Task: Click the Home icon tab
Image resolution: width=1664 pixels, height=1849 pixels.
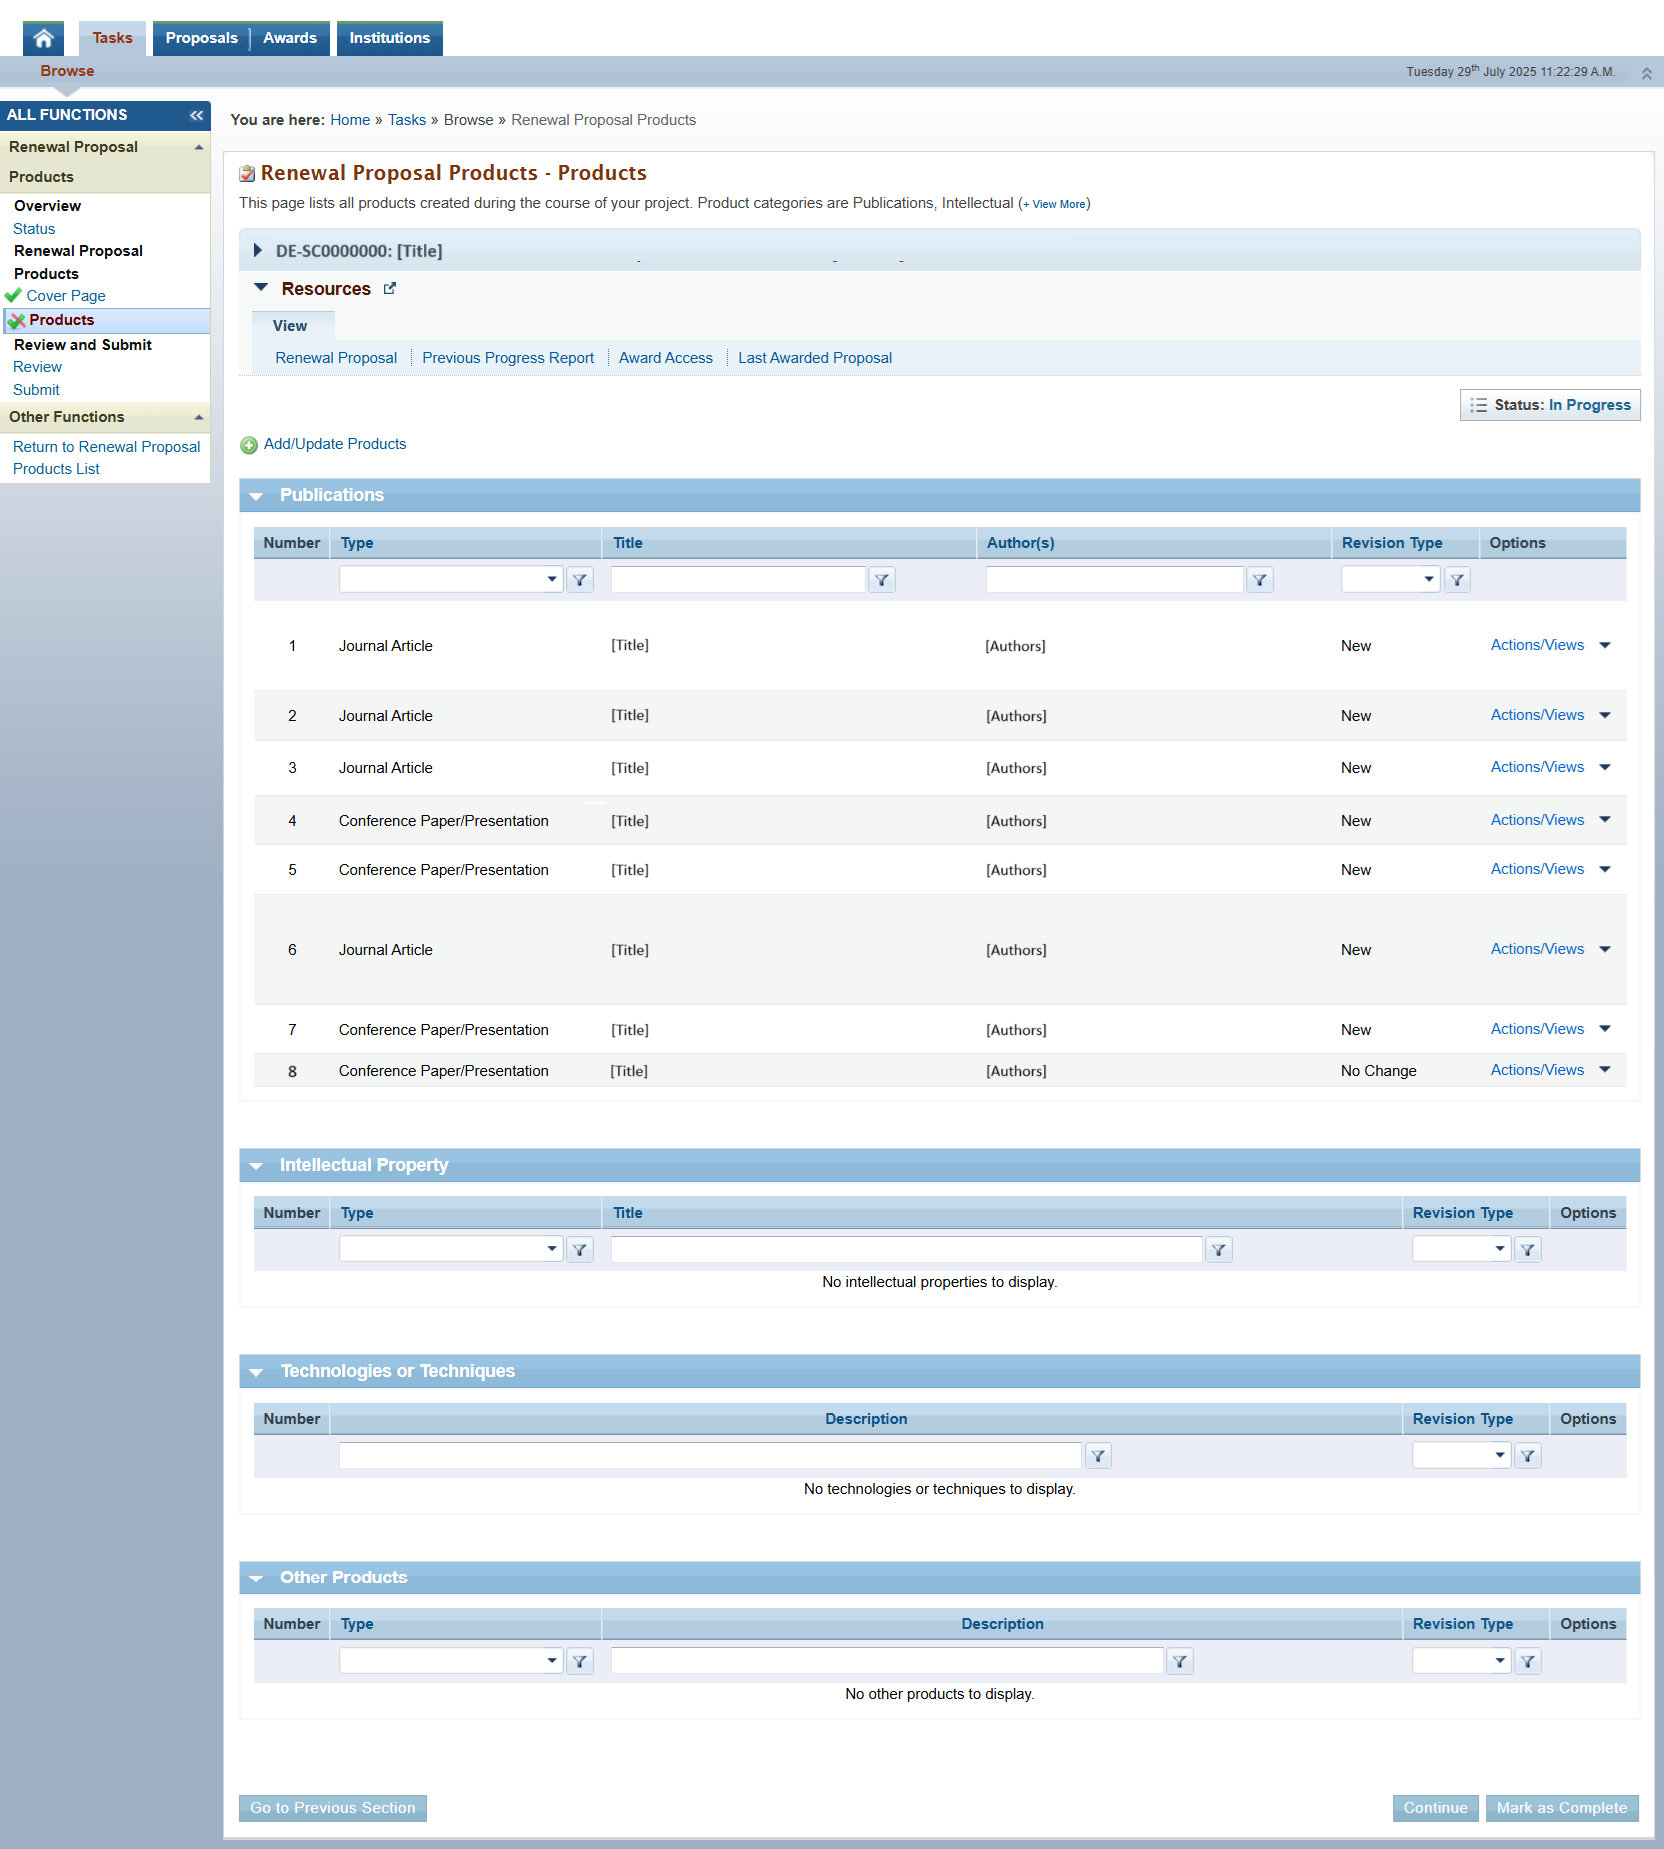Action: [43, 38]
